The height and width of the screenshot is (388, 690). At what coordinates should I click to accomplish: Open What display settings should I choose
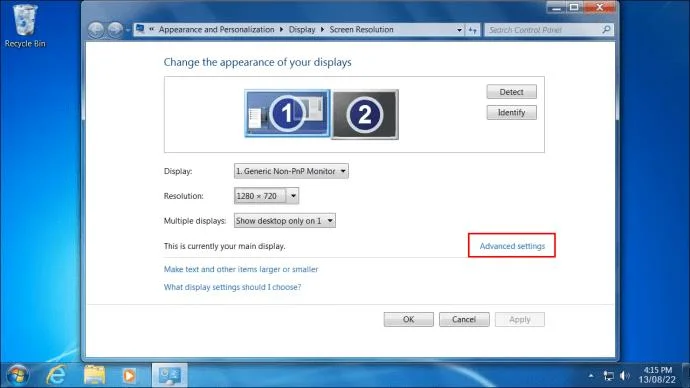[x=232, y=287]
